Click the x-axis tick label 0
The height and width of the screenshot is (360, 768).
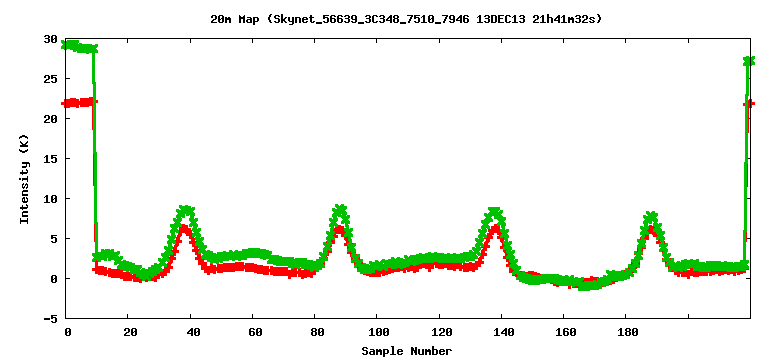click(x=68, y=333)
